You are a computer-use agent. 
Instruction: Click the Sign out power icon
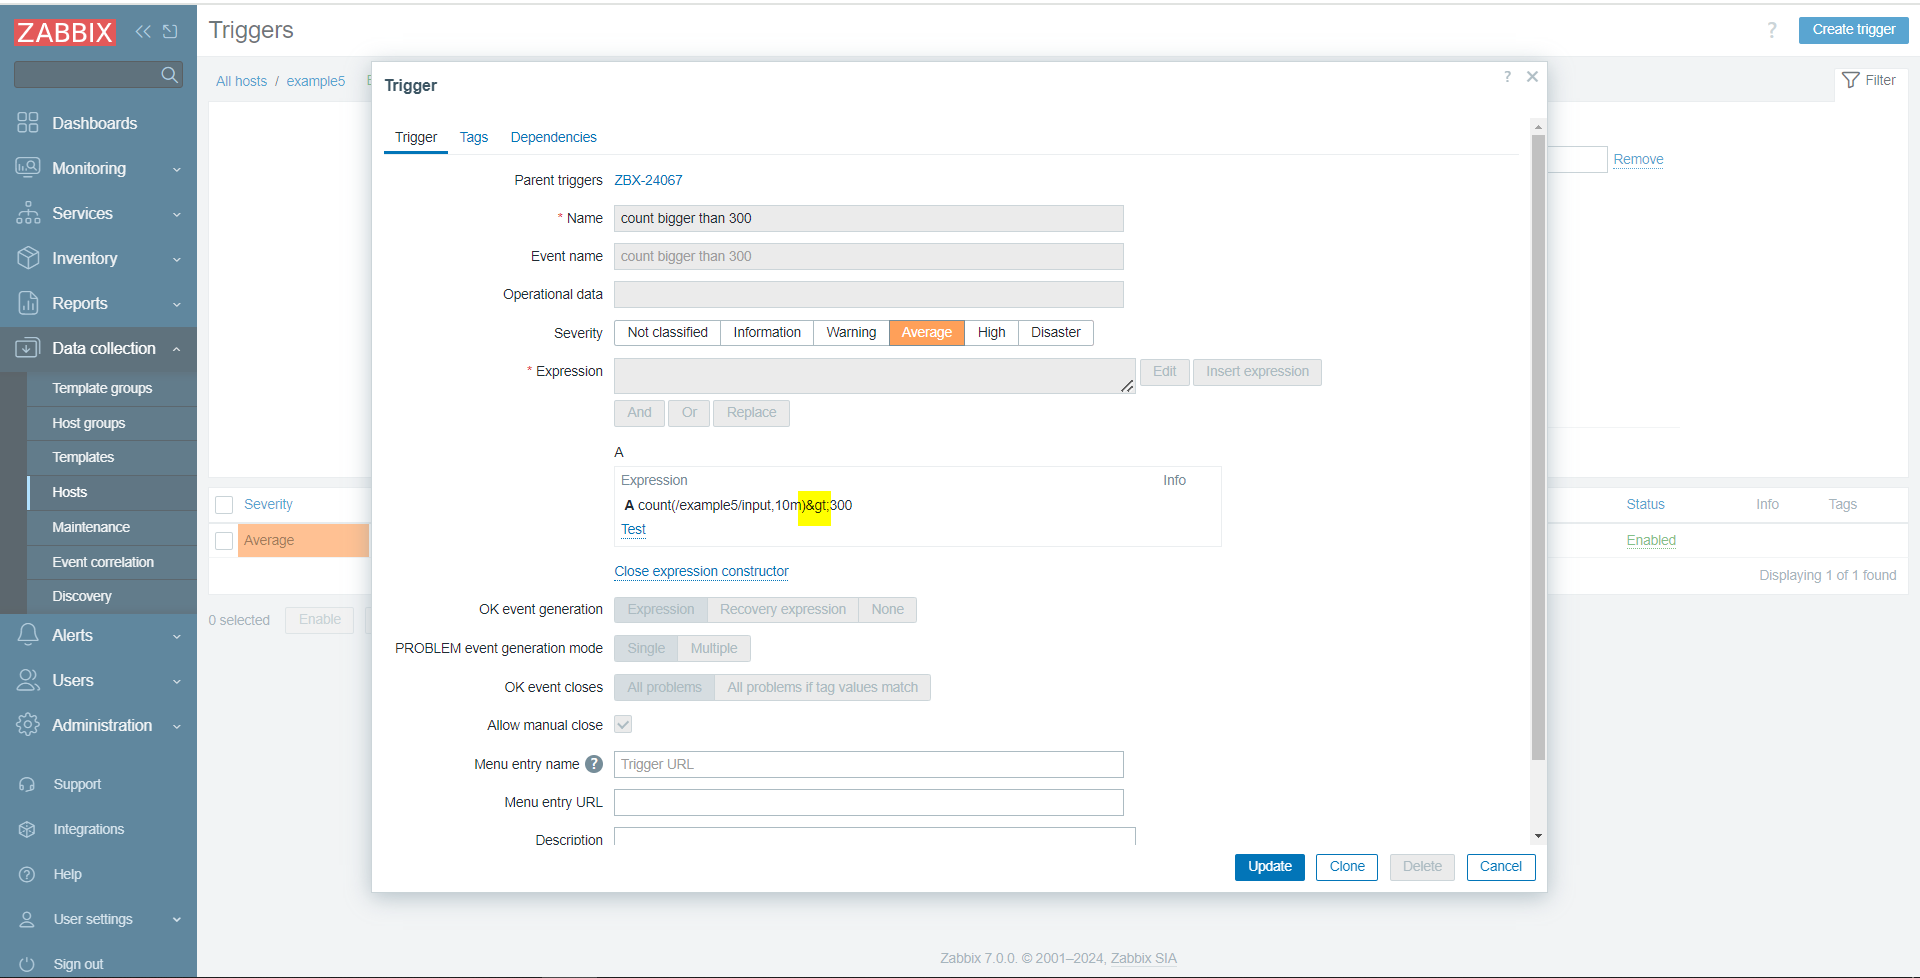click(x=27, y=964)
